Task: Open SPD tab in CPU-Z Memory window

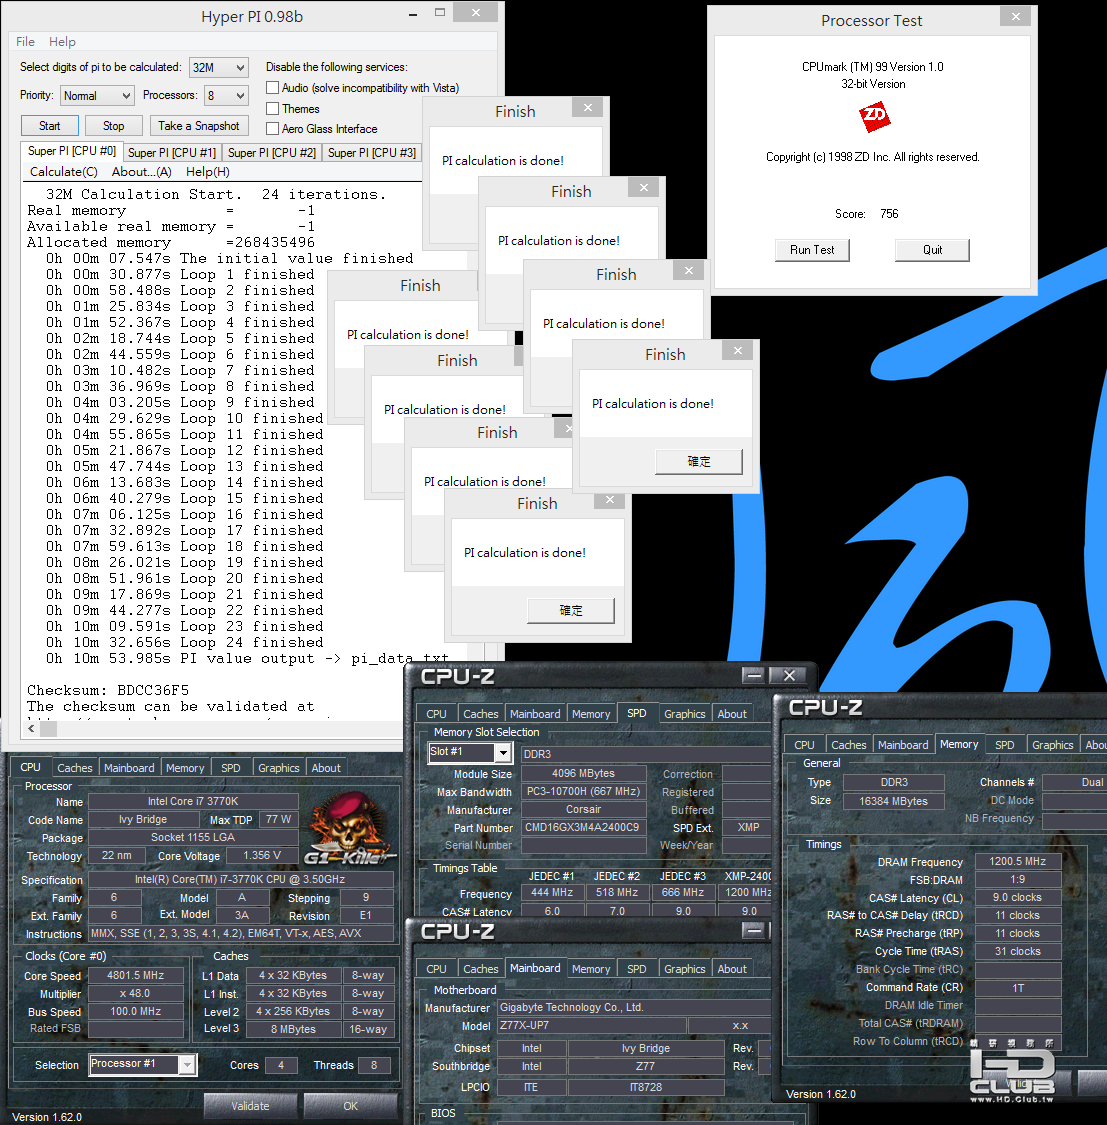Action: click(1004, 745)
